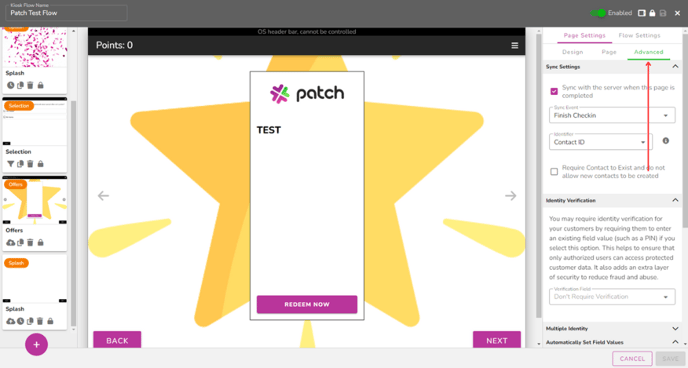Open the Verification Field dropdown
Viewport: 688px width, 368px height.
pyautogui.click(x=612, y=297)
